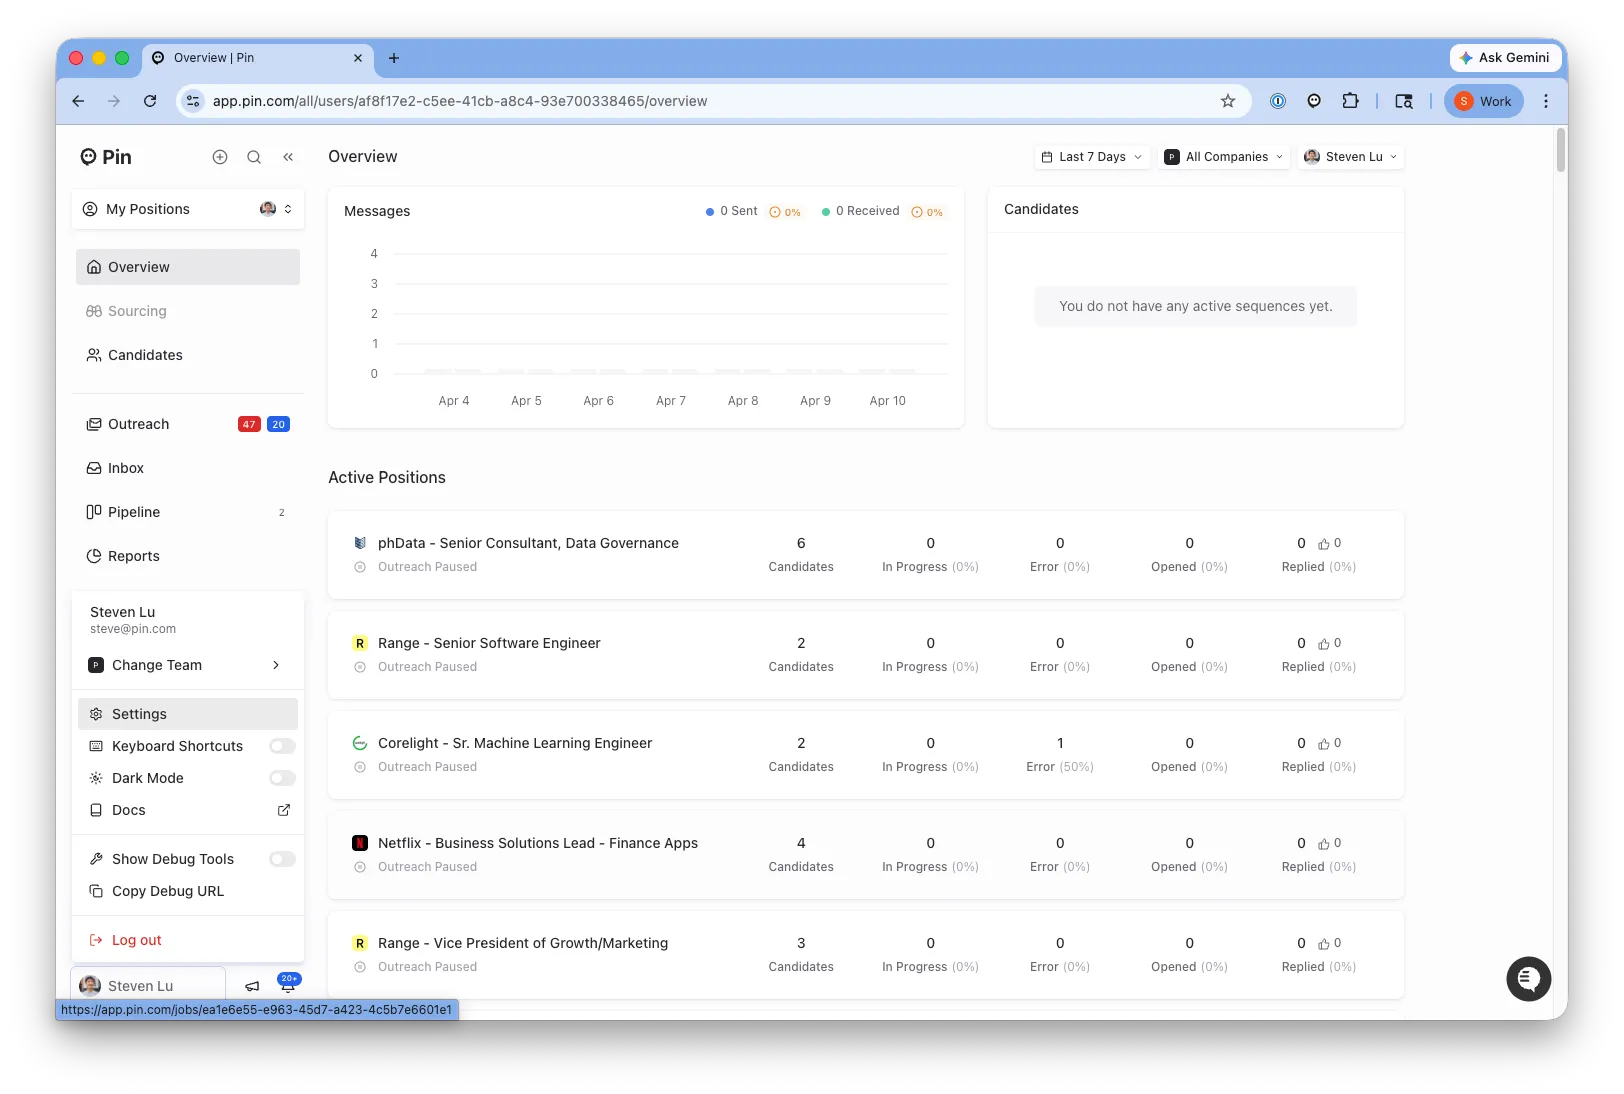Click the paused icon under Range - Senior Software Engineer
Screen dimensions: 1624x1094
(x=360, y=667)
